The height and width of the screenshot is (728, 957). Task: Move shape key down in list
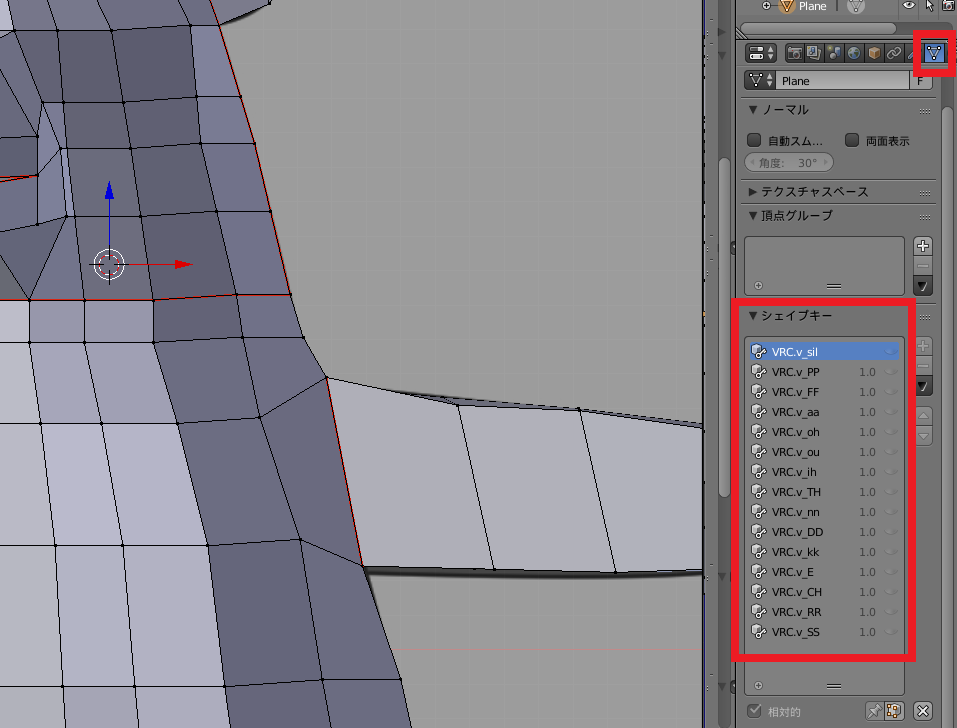923,436
